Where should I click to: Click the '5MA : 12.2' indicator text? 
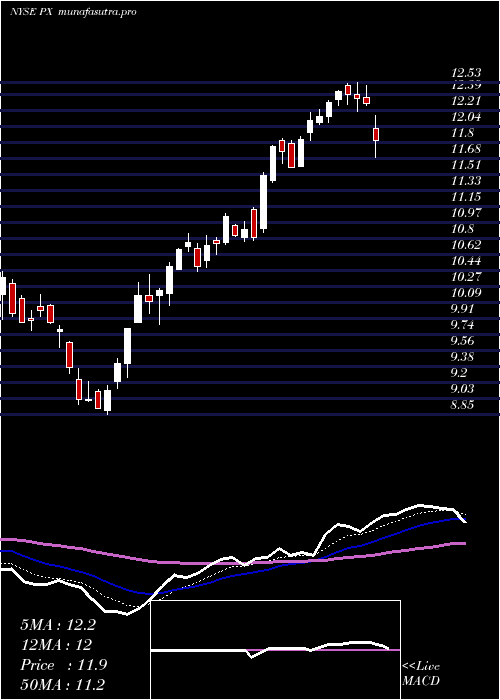[58, 625]
